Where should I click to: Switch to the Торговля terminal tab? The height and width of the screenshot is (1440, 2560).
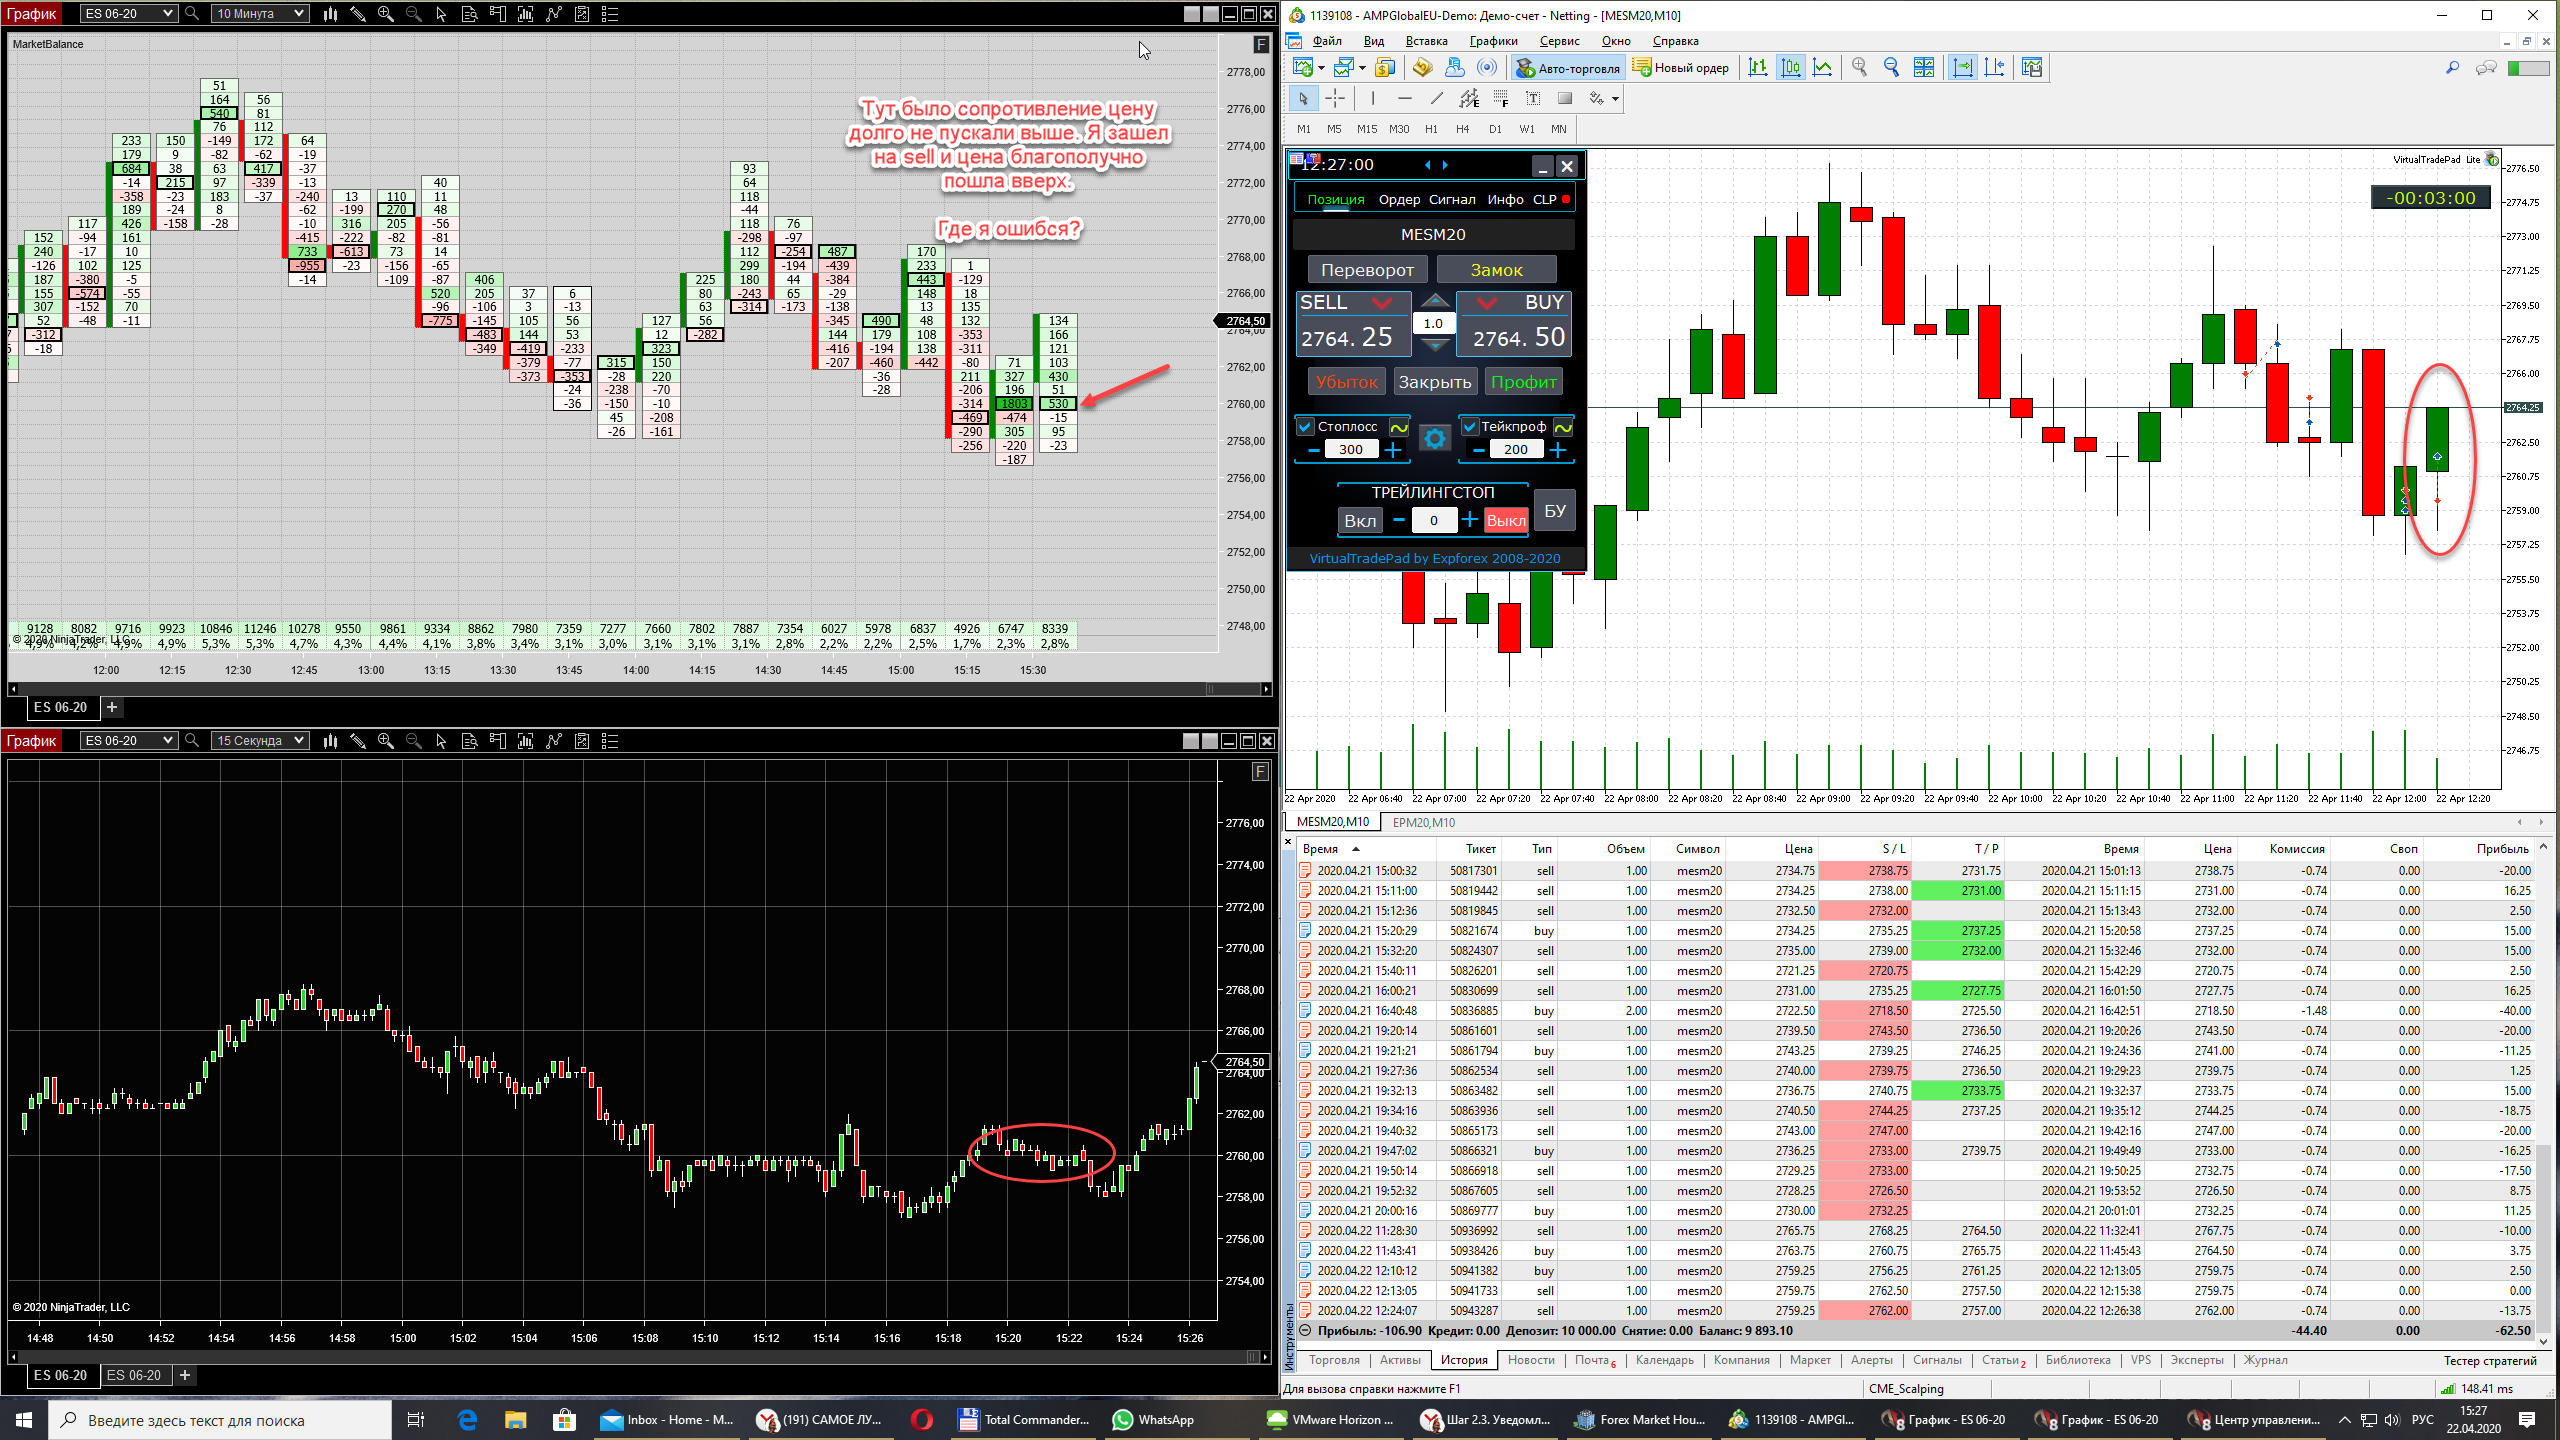coord(1333,1360)
